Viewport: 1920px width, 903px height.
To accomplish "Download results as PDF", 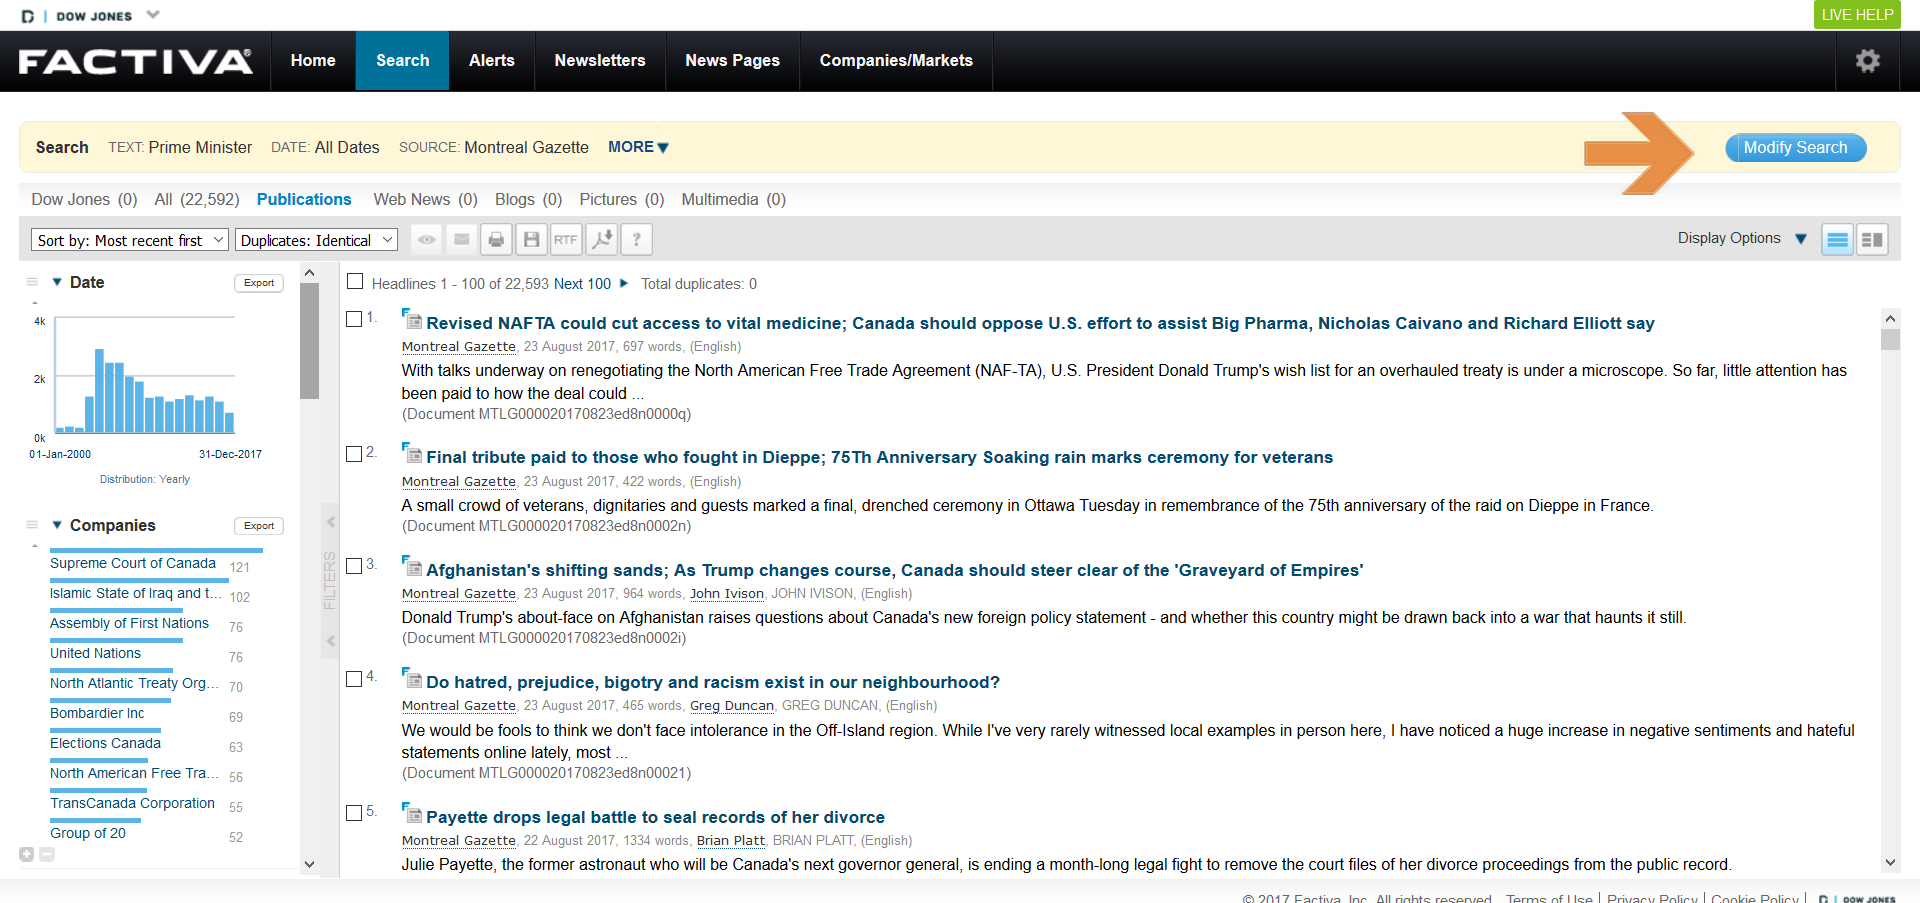I will (601, 240).
